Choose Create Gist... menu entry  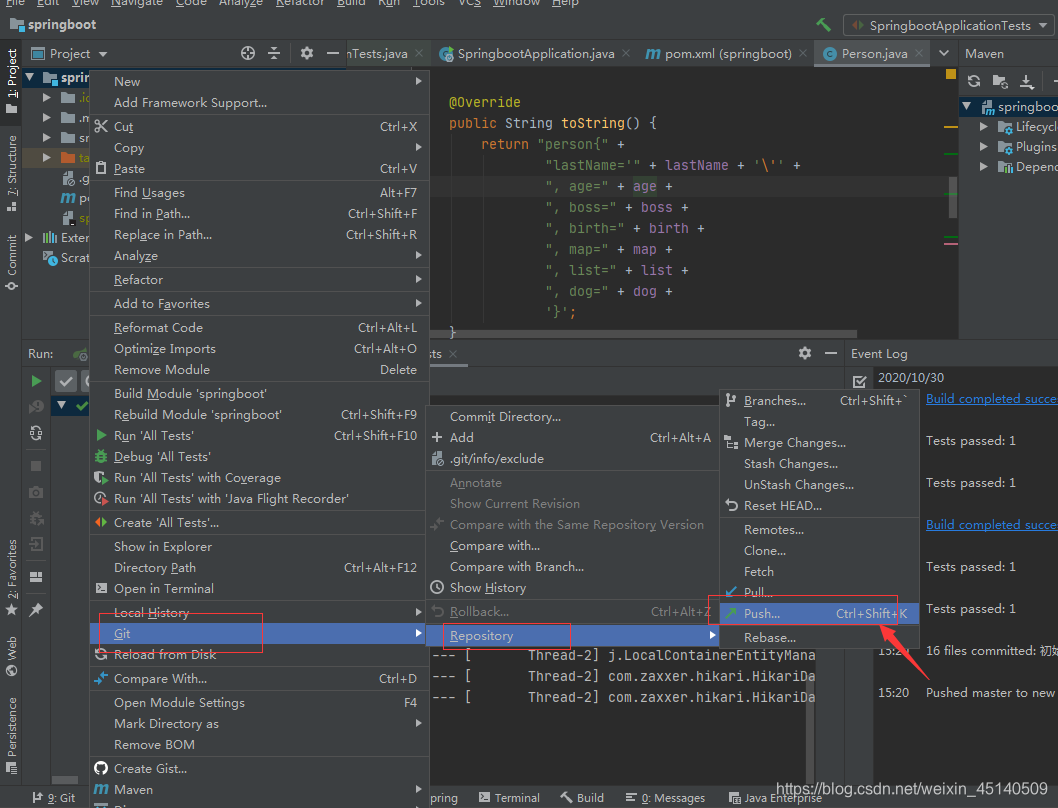click(260, 769)
